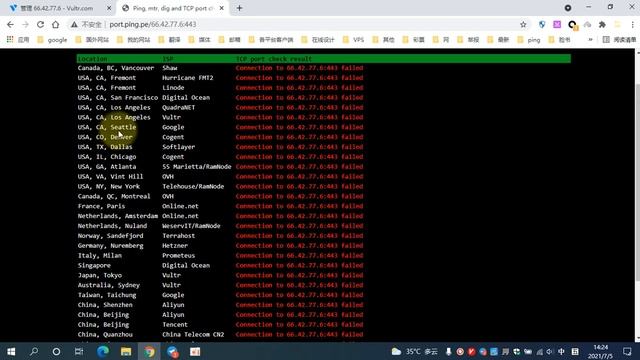Open the google bookmark folder
Viewport: 640px width, 360px height.
[x=52, y=40]
